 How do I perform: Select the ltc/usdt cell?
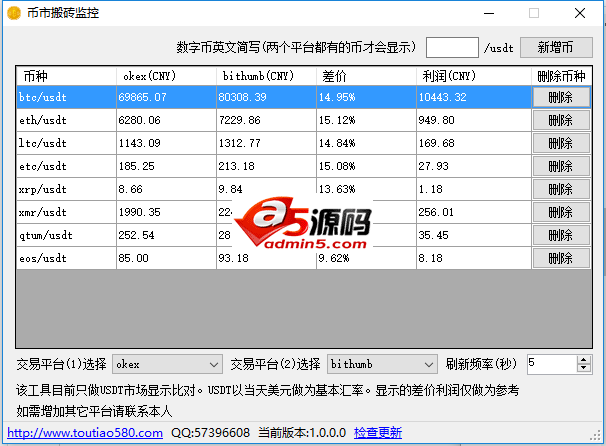pyautogui.click(x=66, y=143)
